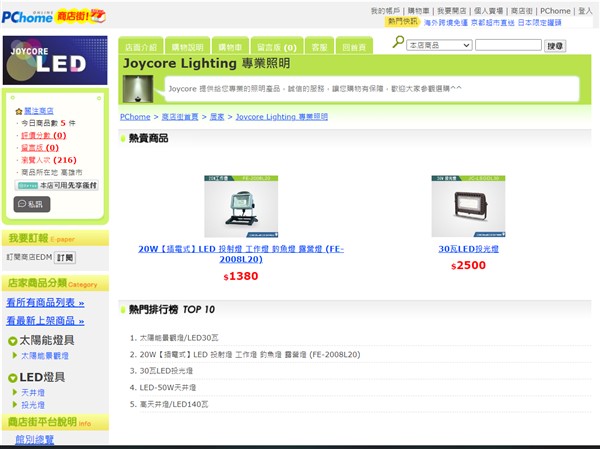The width and height of the screenshot is (600, 449).
Task: Click the $1380 price
Action: coord(241,276)
